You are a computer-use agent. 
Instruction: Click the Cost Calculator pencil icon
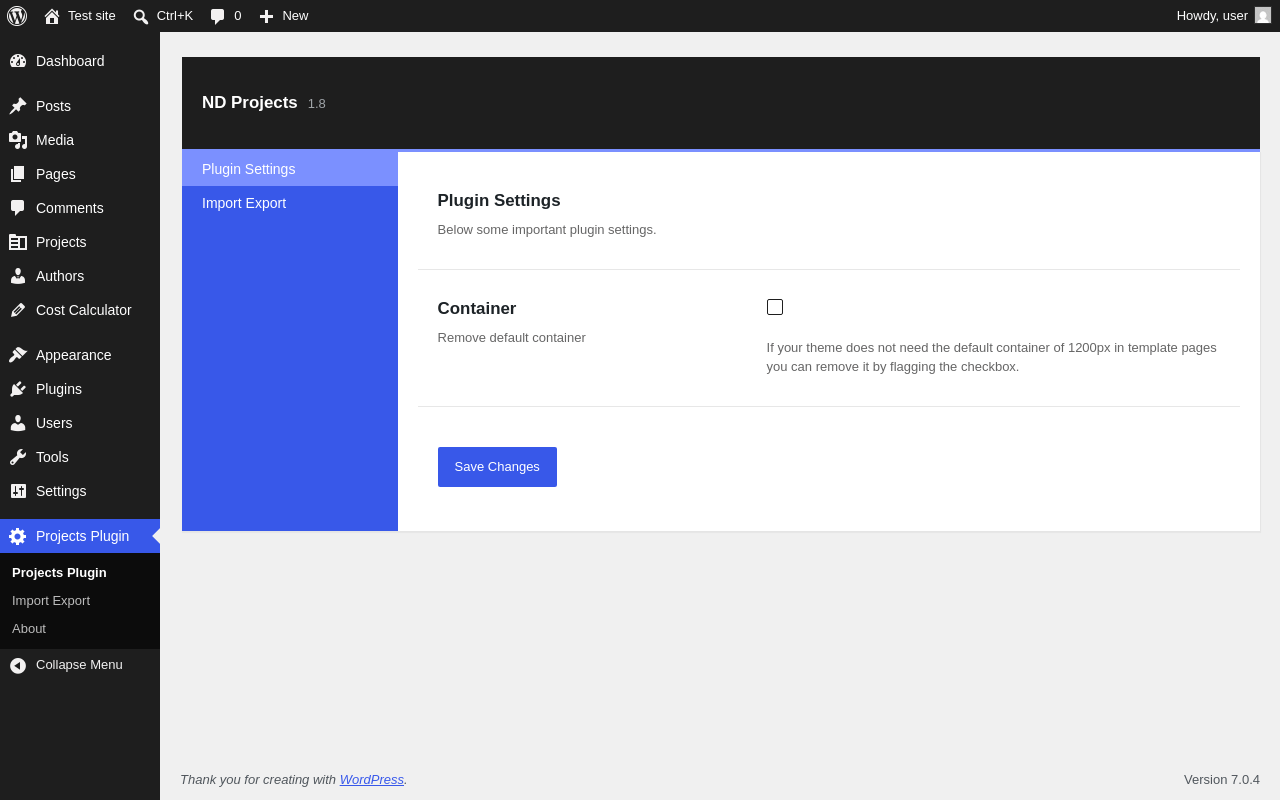pyautogui.click(x=18, y=310)
